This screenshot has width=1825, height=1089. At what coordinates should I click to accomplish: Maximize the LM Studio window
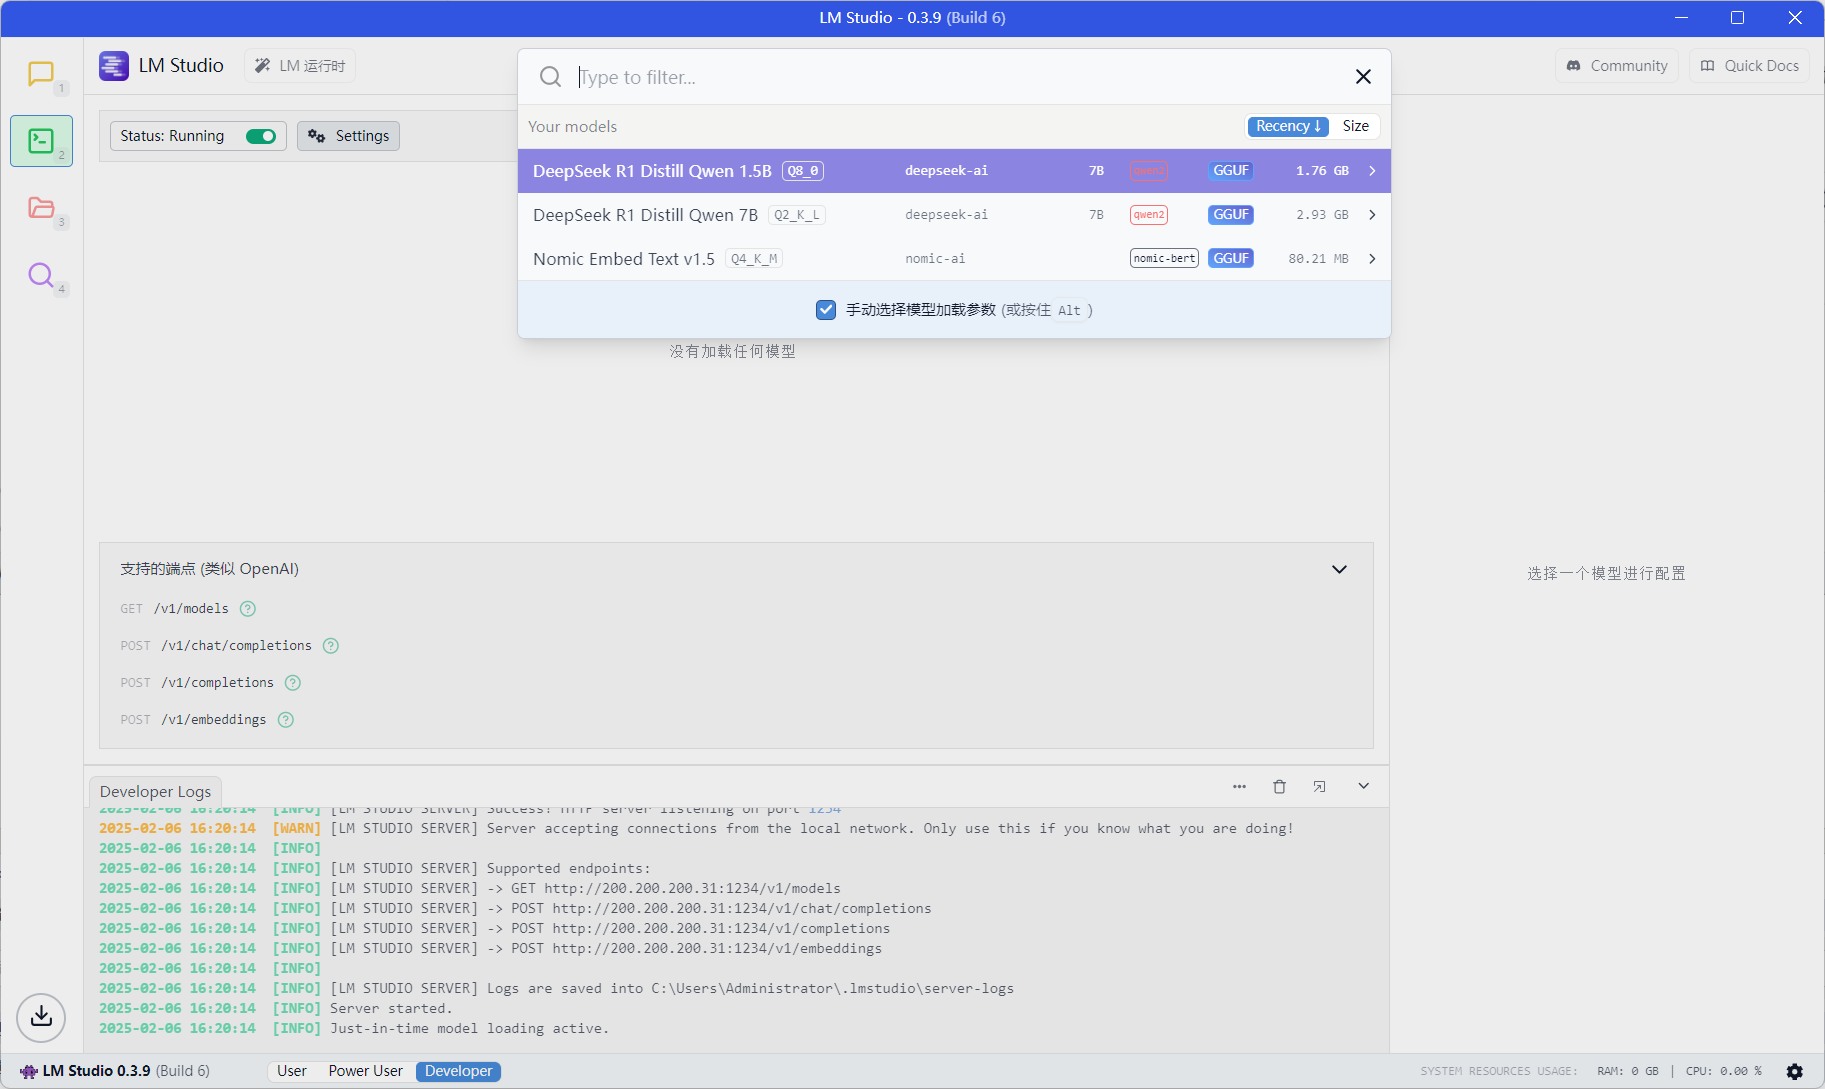(x=1737, y=18)
